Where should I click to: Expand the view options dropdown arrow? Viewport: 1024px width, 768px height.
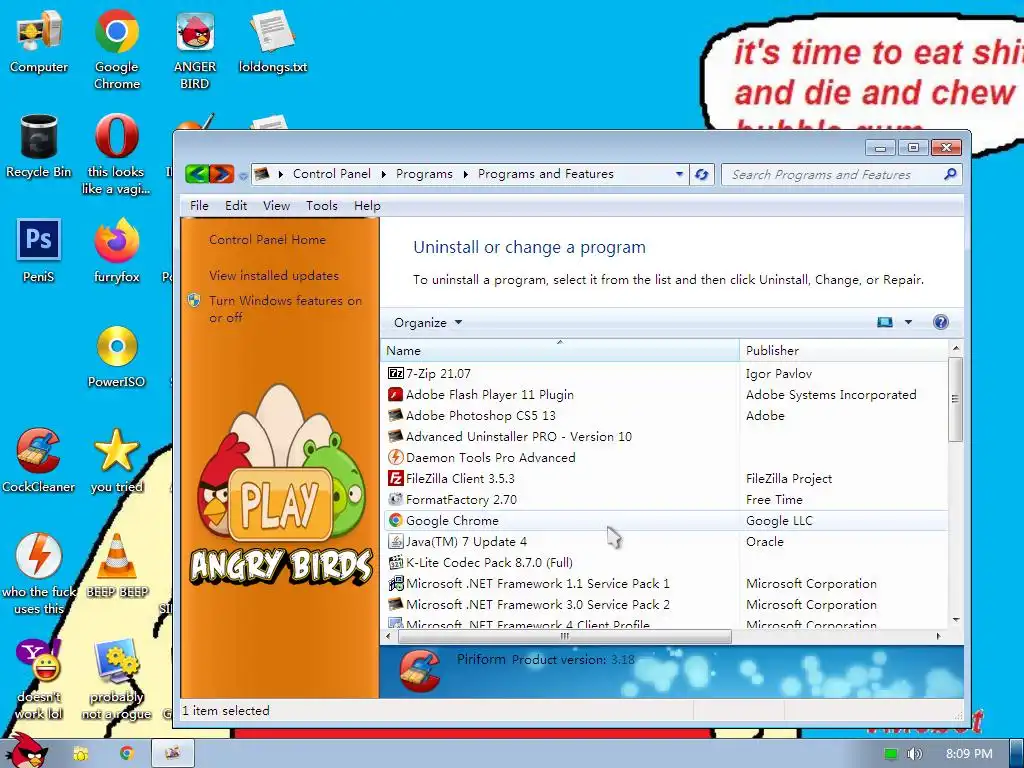[908, 322]
